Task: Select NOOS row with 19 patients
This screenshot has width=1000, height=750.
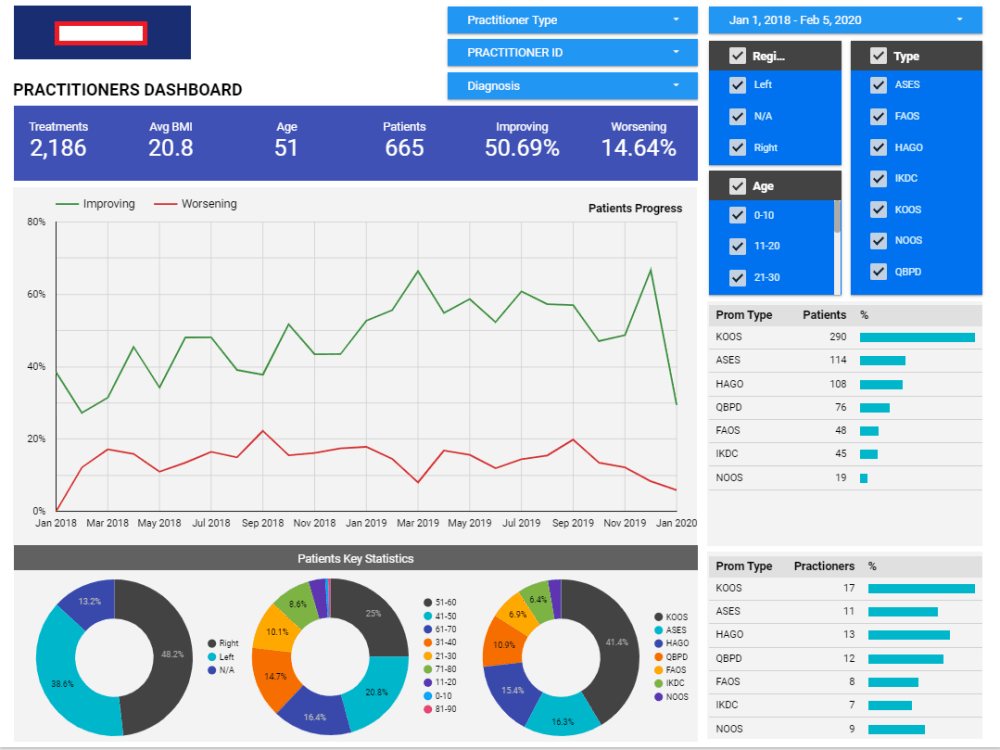Action: 845,478
